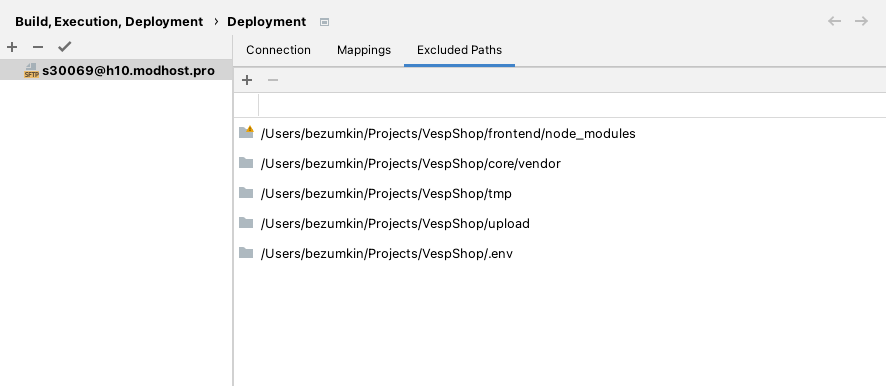Select the VespShop/.env excluded path
Viewport: 886px width, 386px height.
559,253
